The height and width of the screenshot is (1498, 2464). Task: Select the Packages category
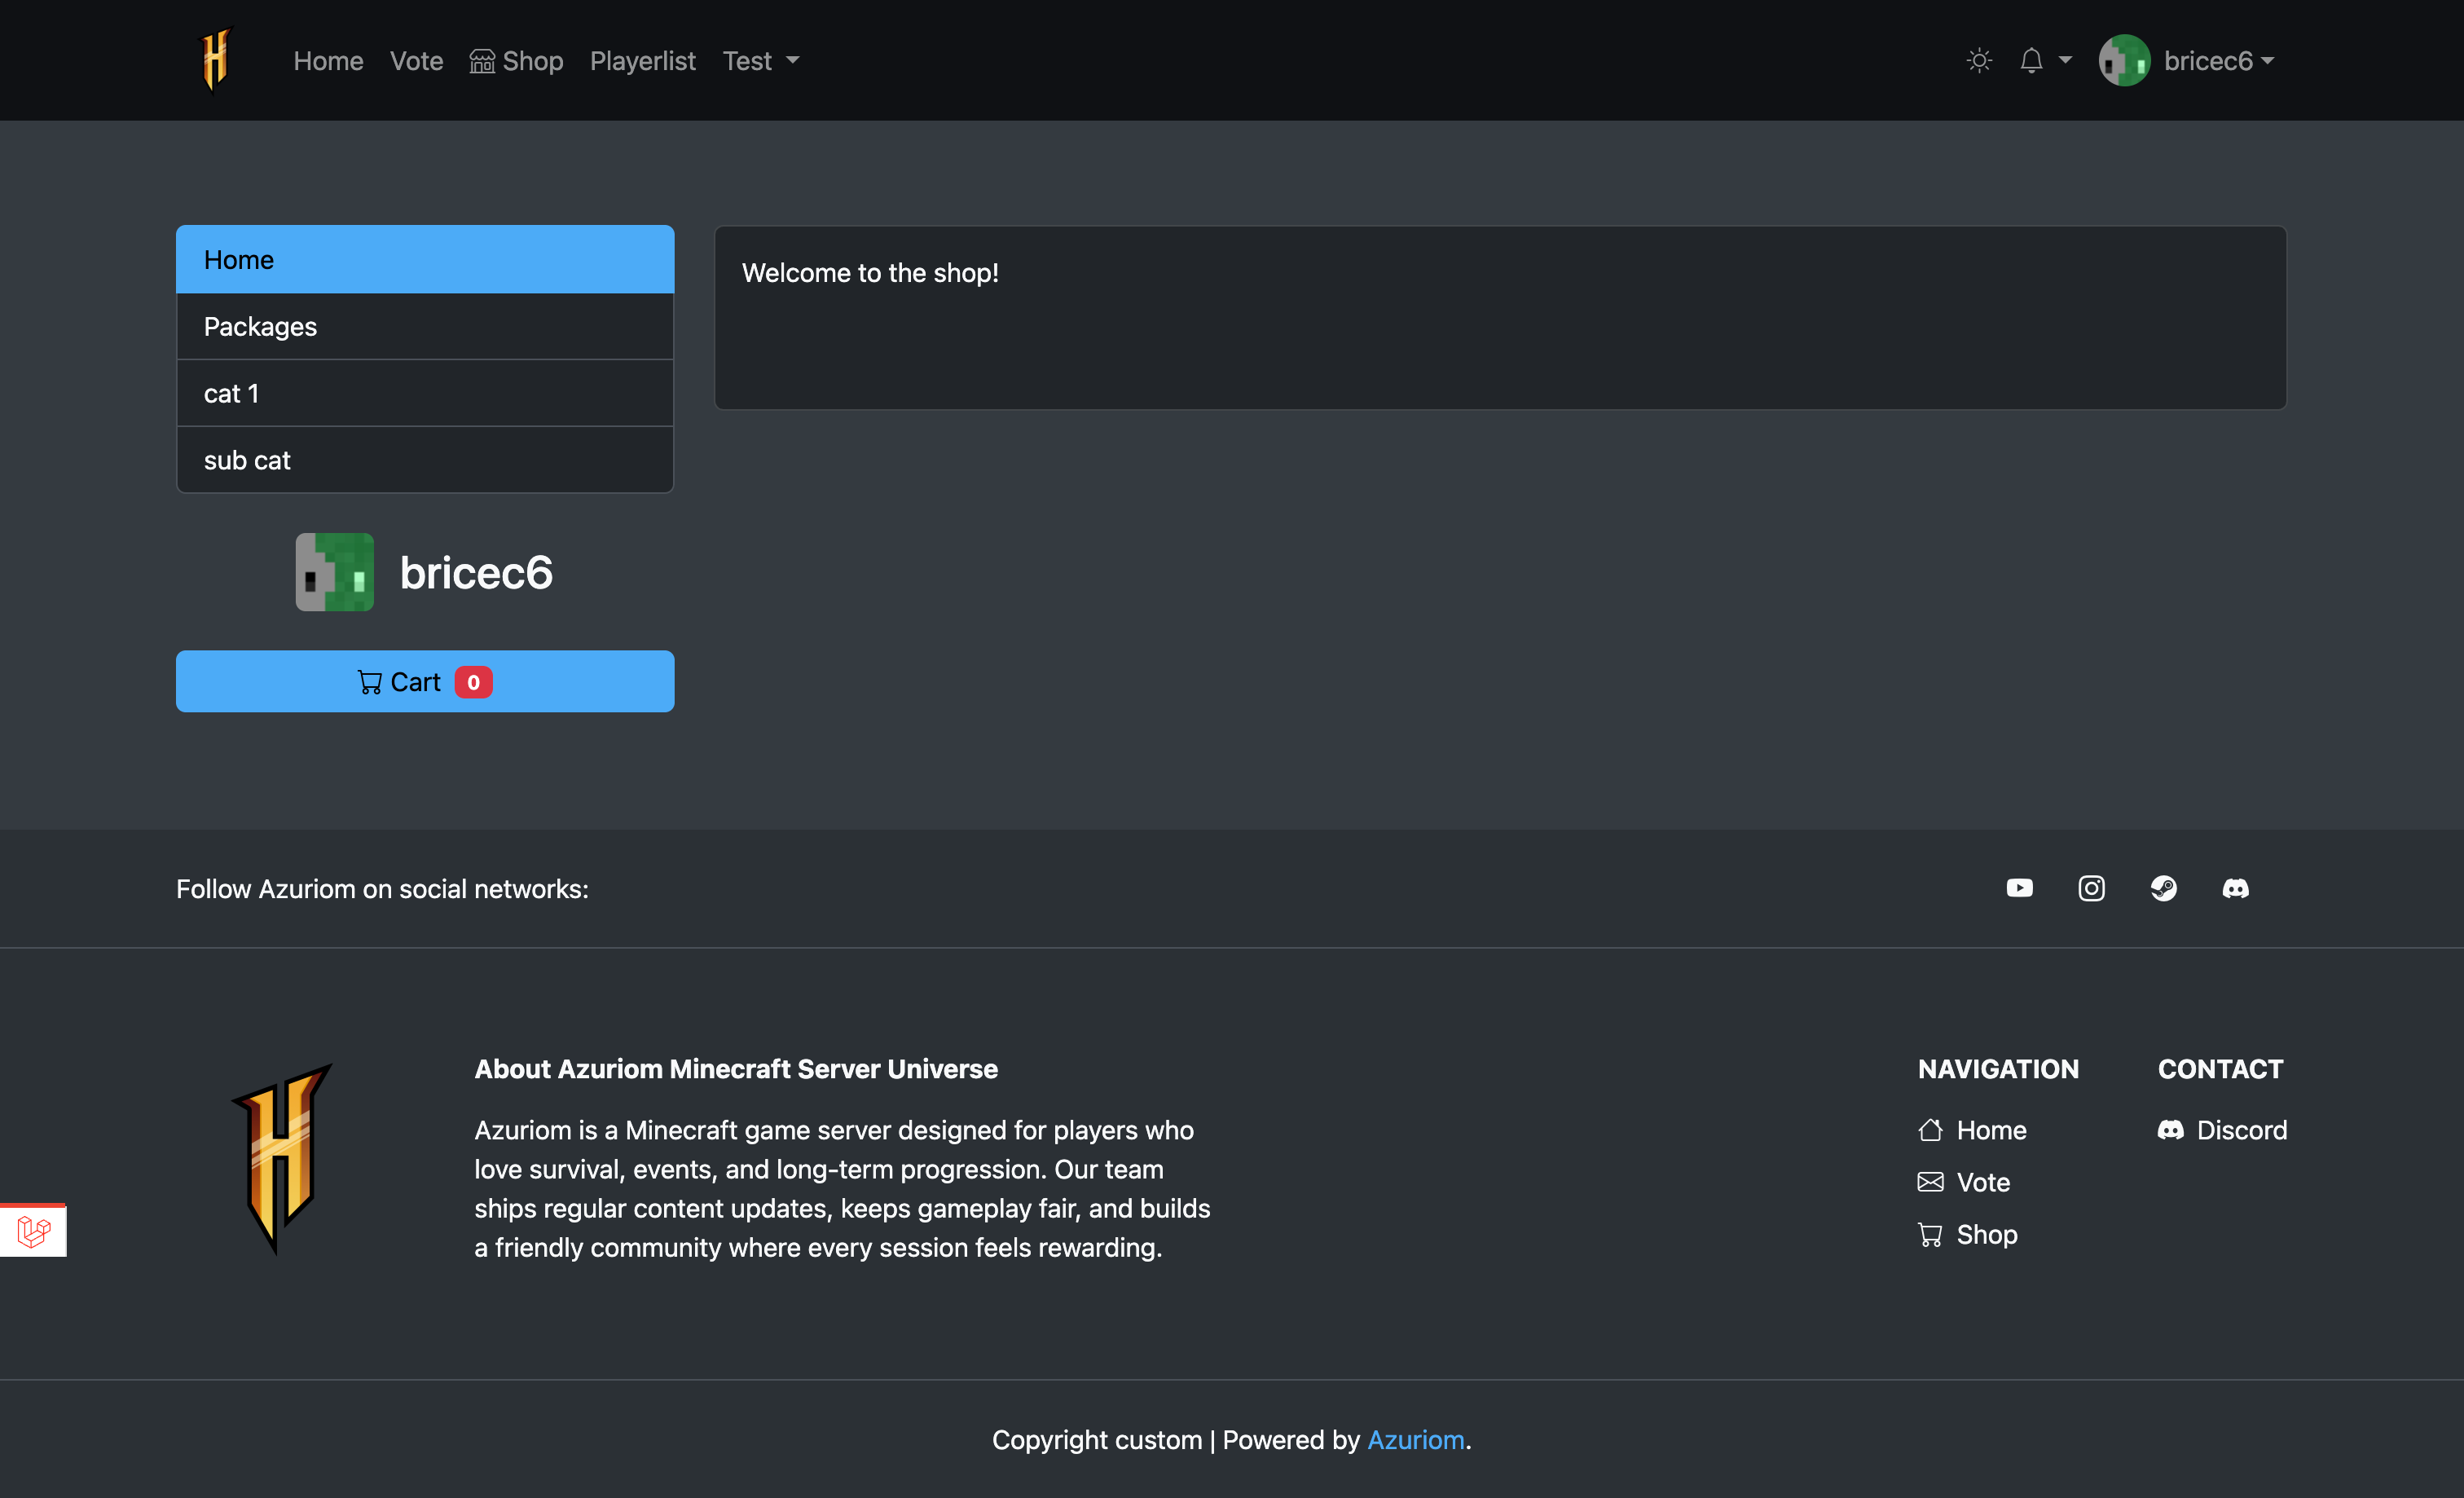[425, 326]
